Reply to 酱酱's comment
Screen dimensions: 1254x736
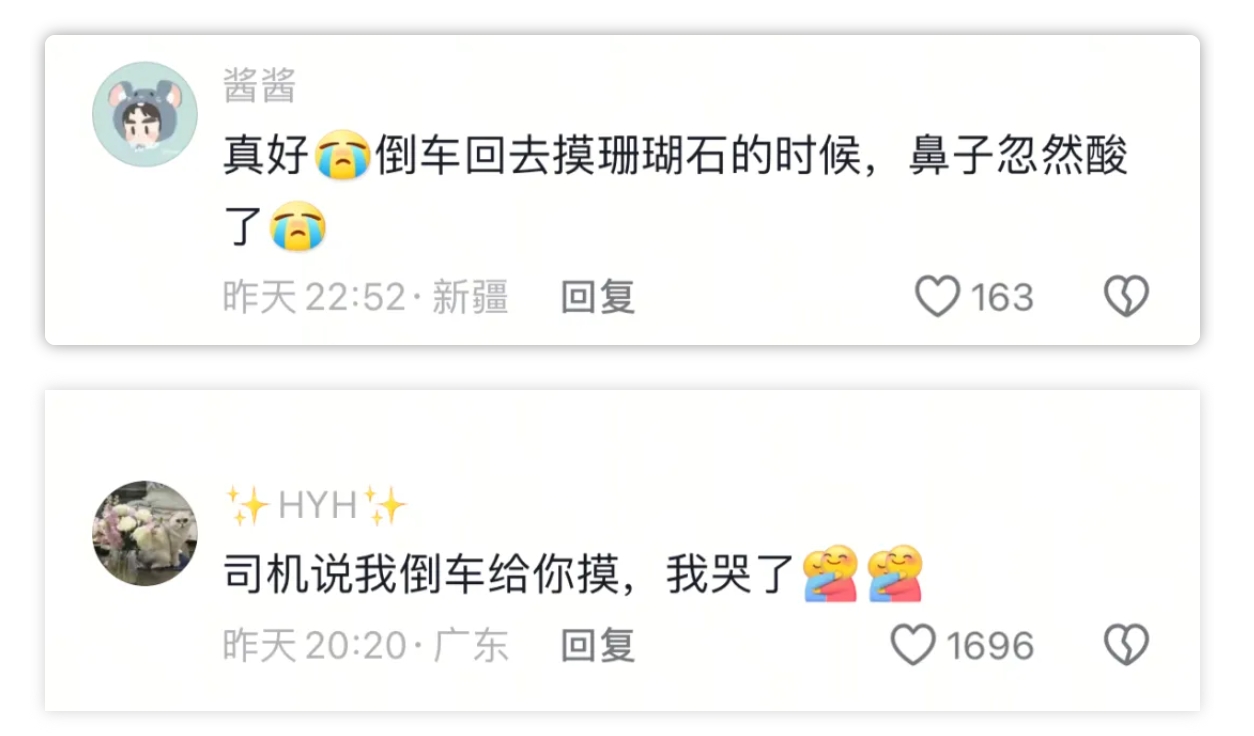coord(598,298)
